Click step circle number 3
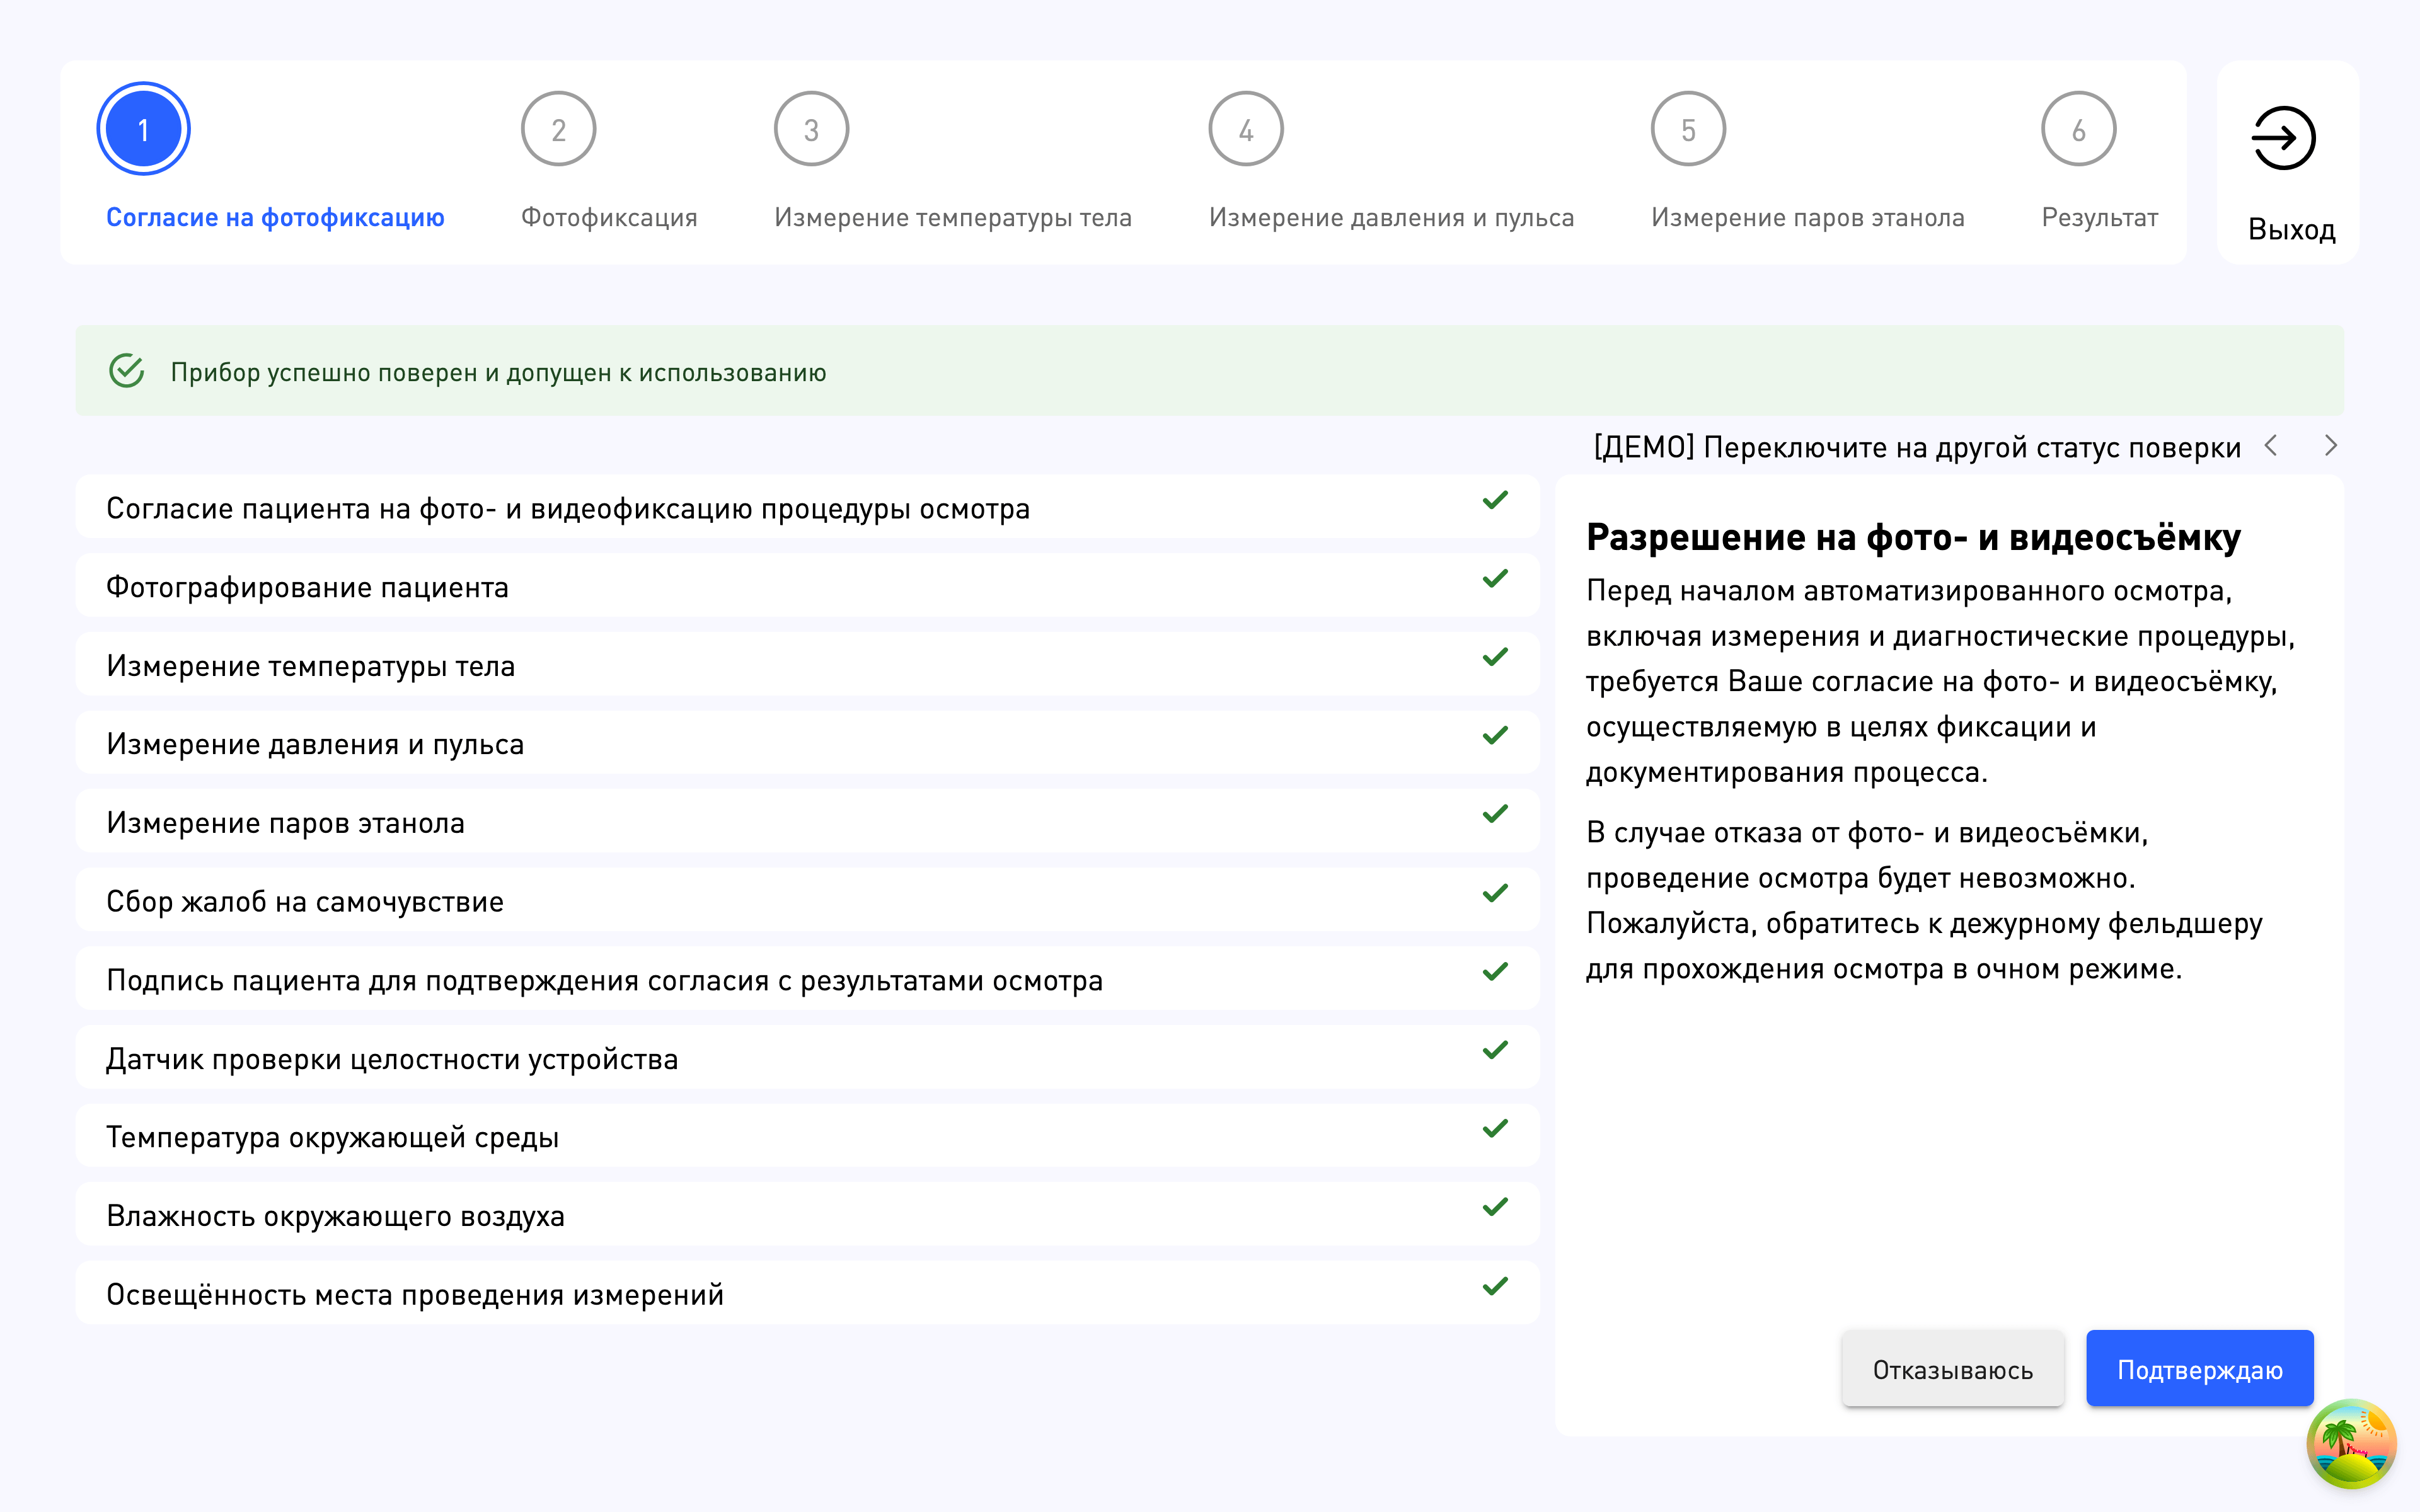 coord(811,130)
